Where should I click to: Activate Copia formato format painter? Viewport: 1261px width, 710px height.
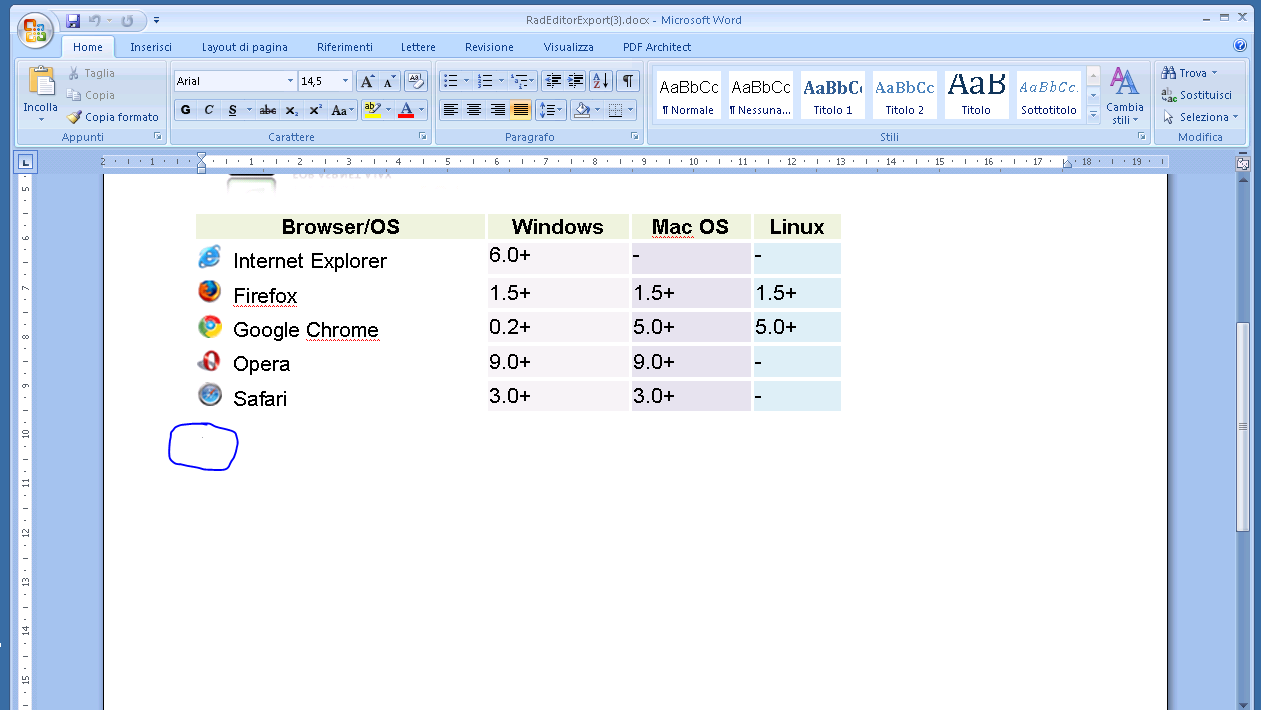[x=113, y=117]
